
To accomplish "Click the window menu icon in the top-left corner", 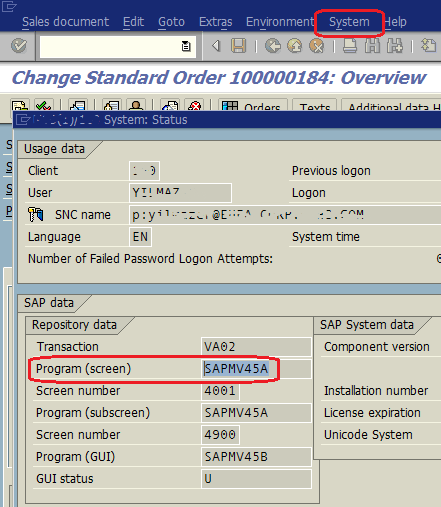I will coord(9,6).
